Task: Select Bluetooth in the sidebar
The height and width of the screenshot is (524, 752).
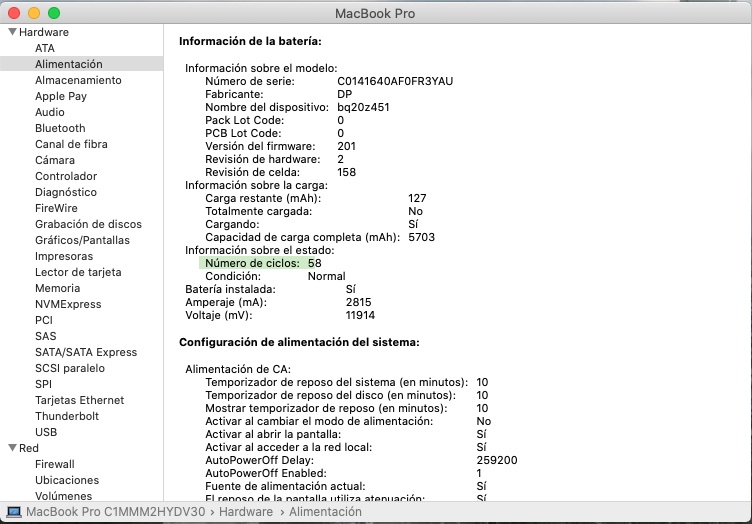Action: [60, 128]
